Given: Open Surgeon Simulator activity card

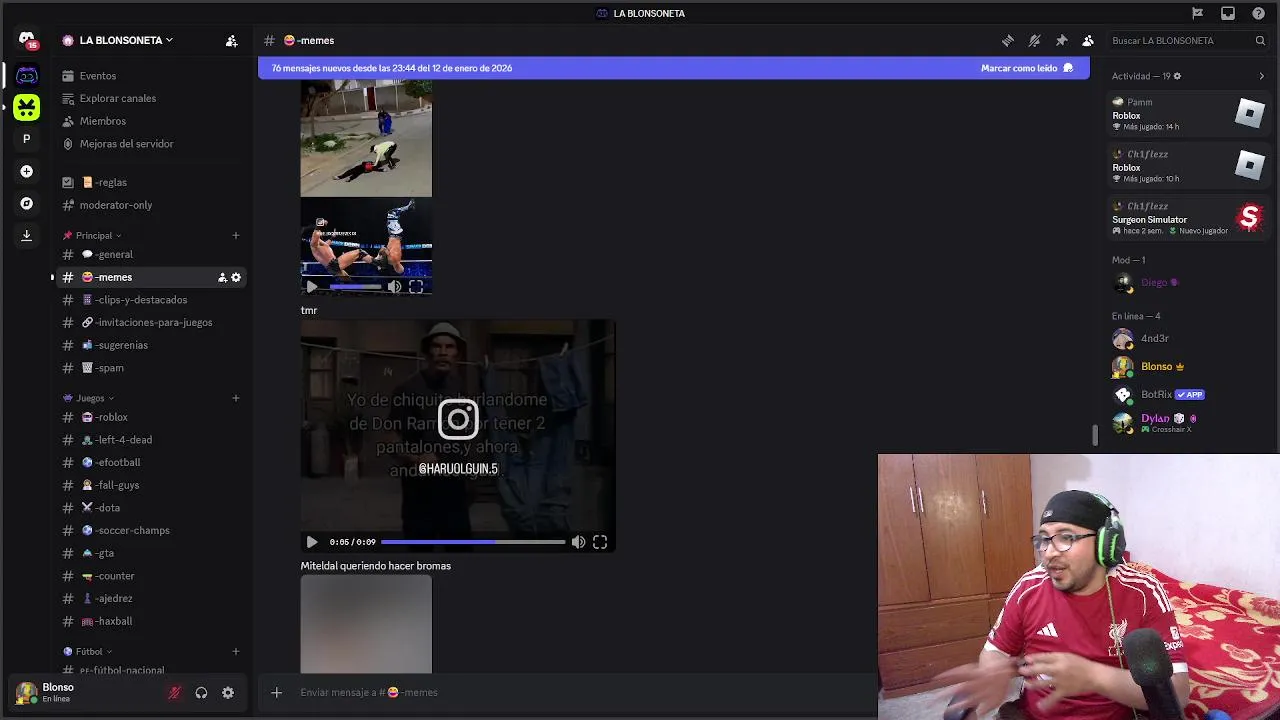Looking at the screenshot, I should tap(1189, 218).
